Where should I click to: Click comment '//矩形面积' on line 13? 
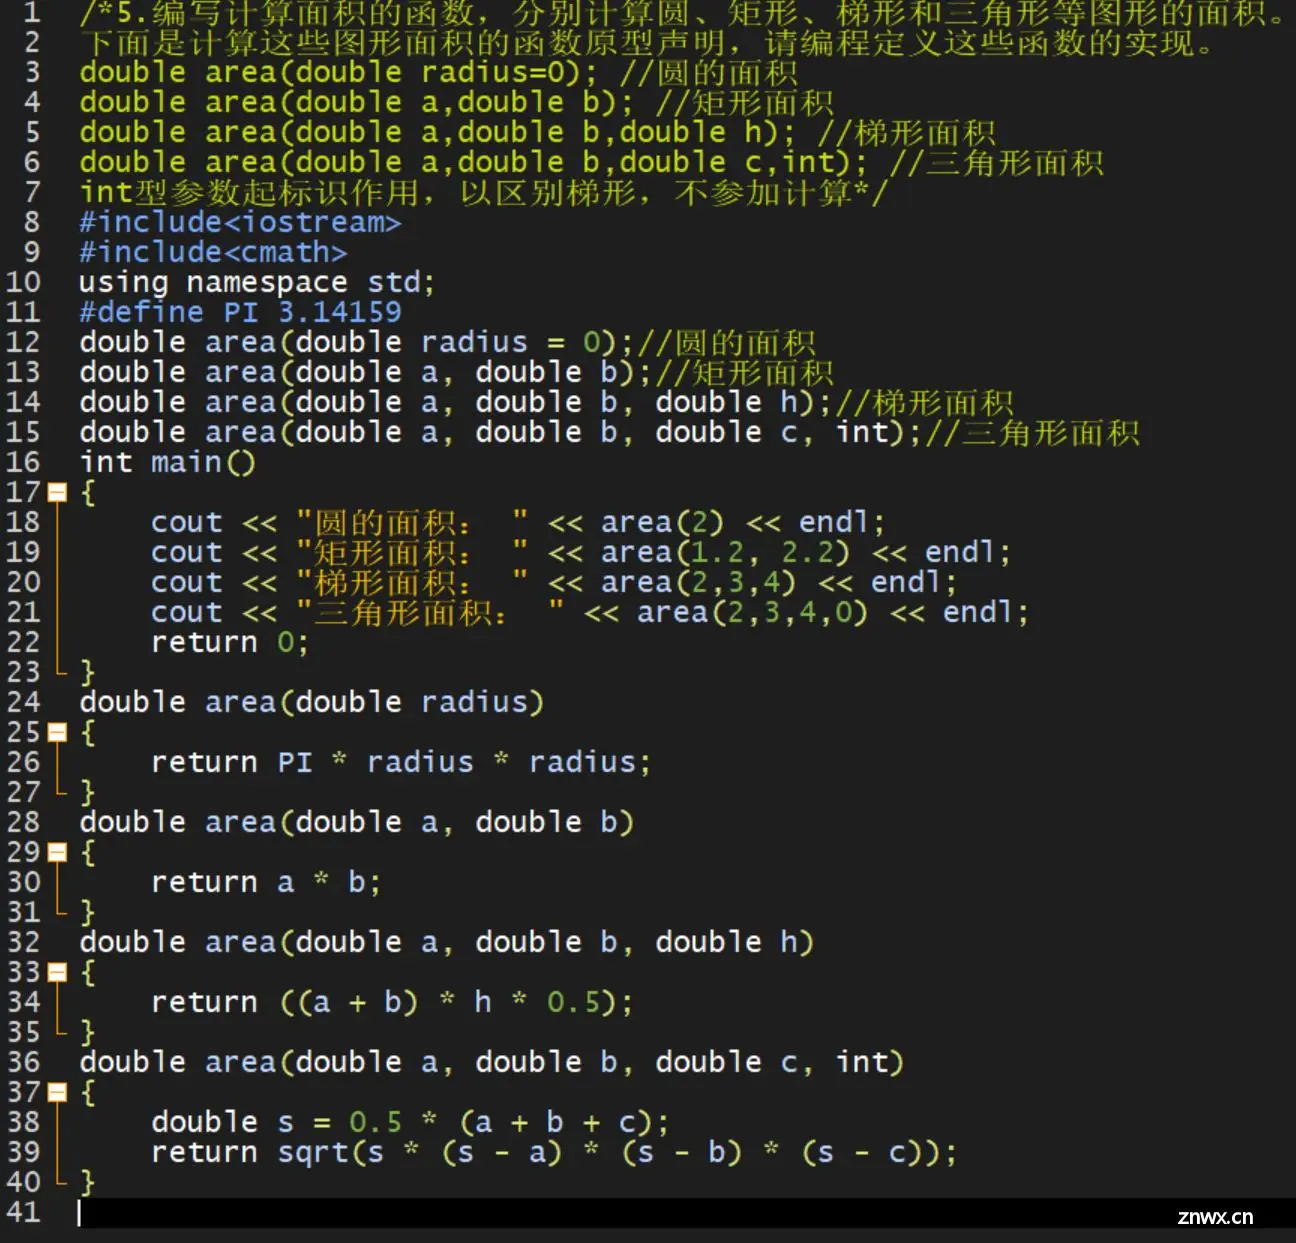[745, 372]
